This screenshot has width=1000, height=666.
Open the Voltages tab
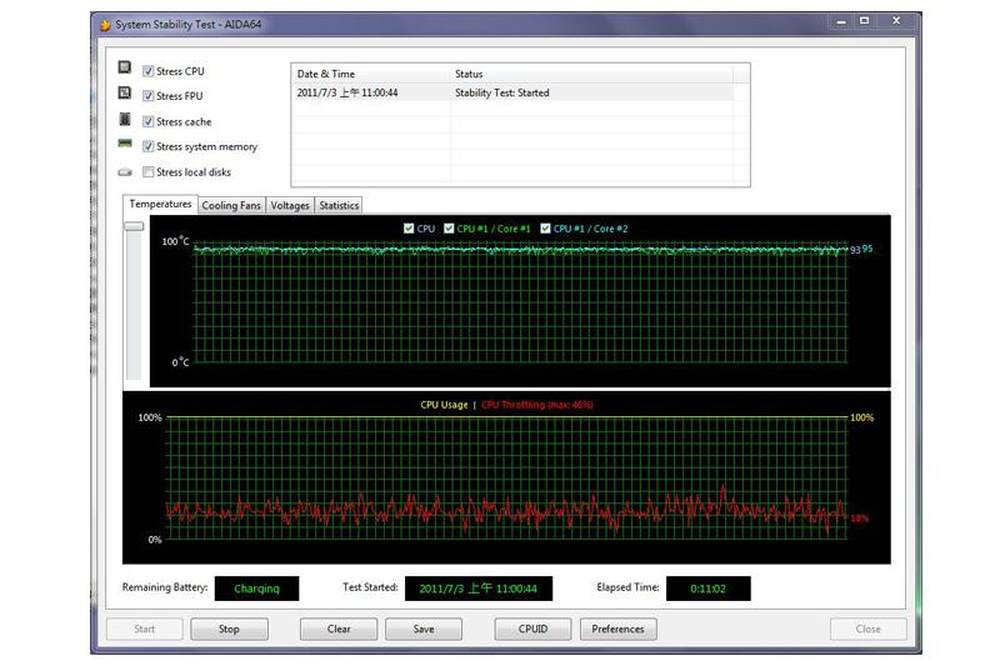pyautogui.click(x=290, y=205)
